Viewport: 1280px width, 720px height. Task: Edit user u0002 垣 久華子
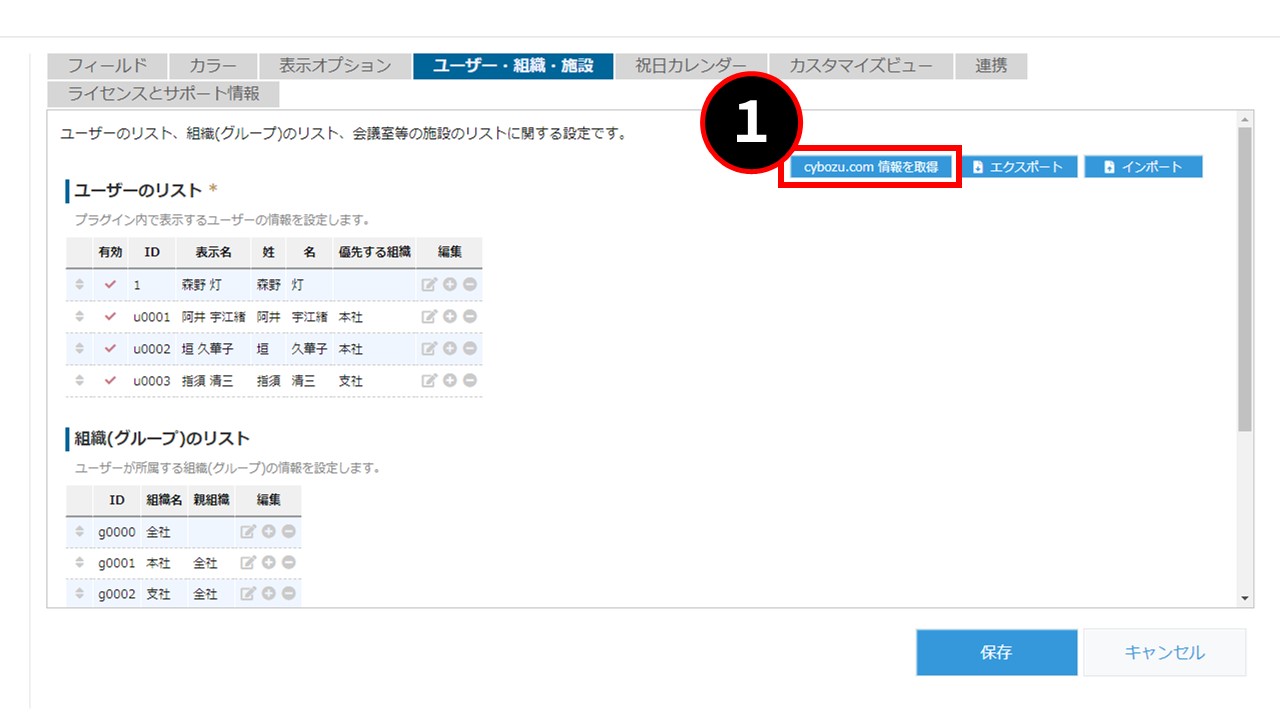(x=429, y=349)
